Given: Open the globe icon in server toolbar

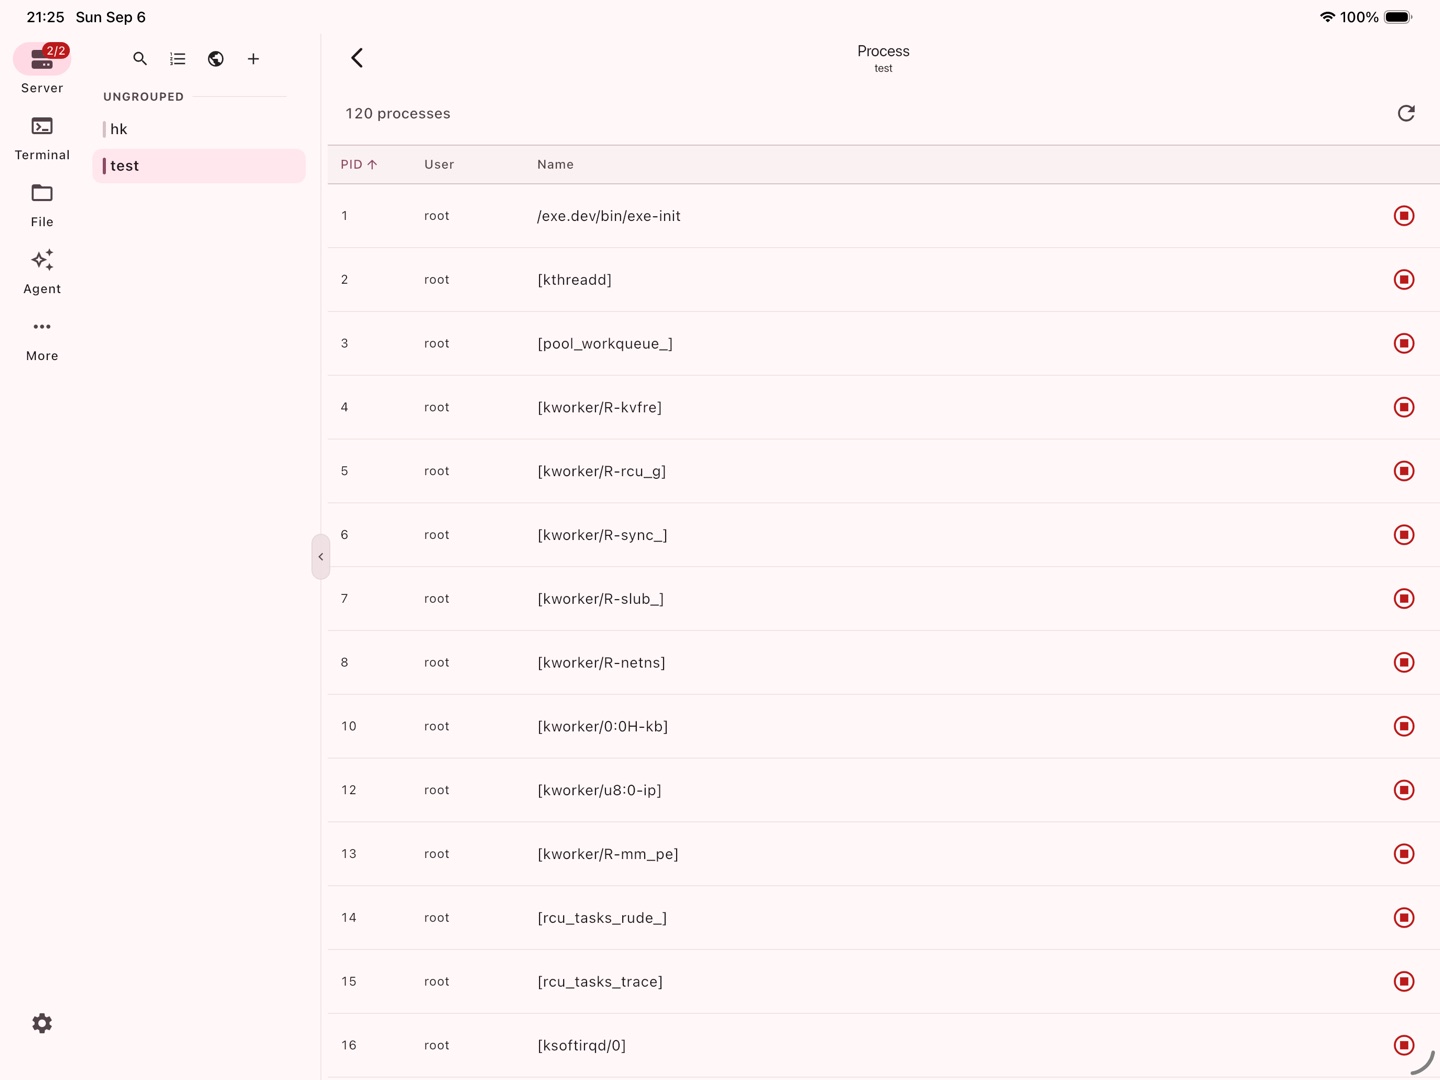Looking at the screenshot, I should pos(216,59).
